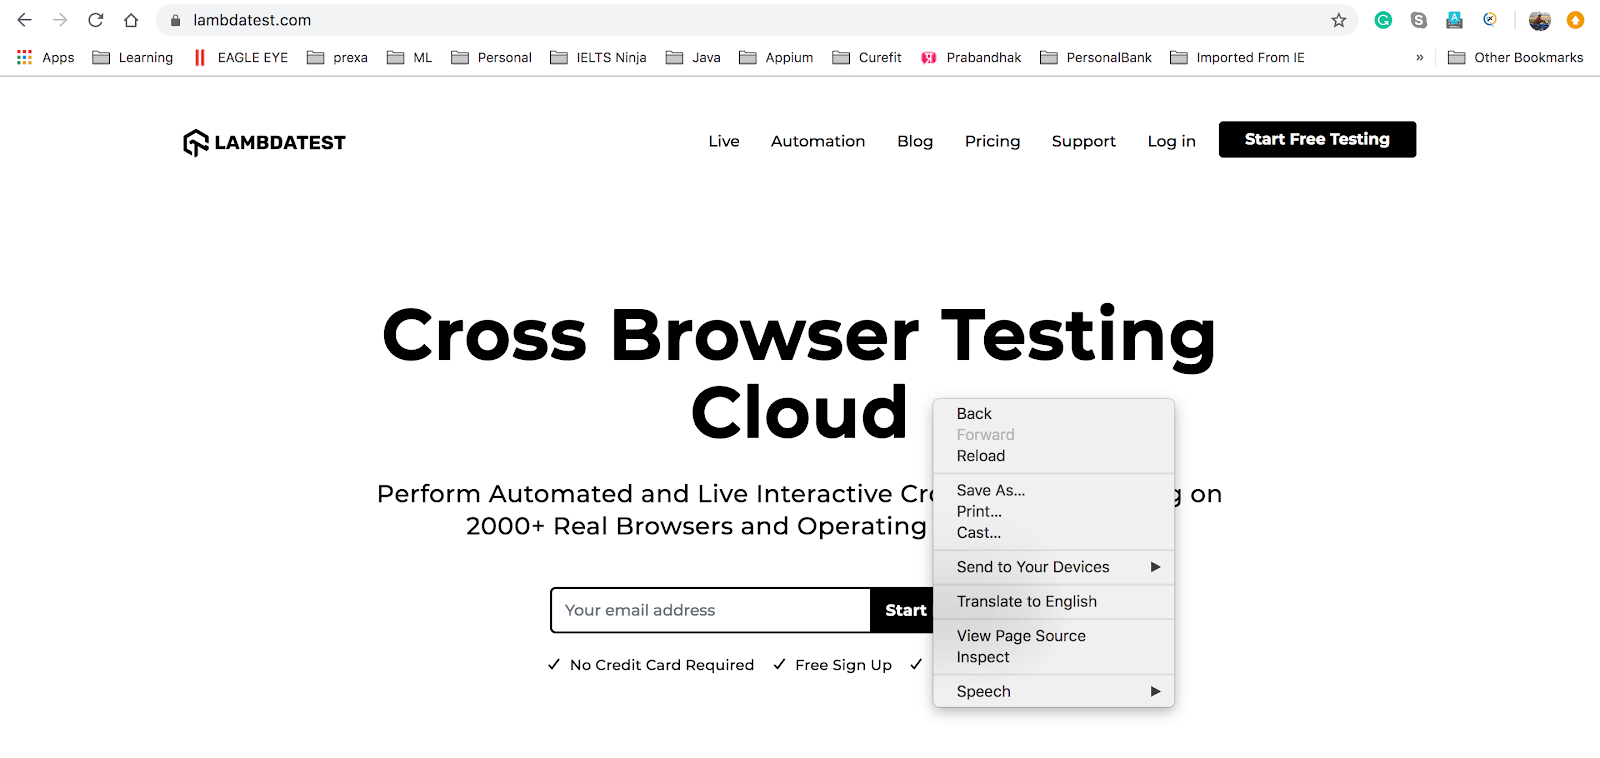The image size is (1600, 758).
Task: Click the LambdaTest logo
Action: click(264, 142)
